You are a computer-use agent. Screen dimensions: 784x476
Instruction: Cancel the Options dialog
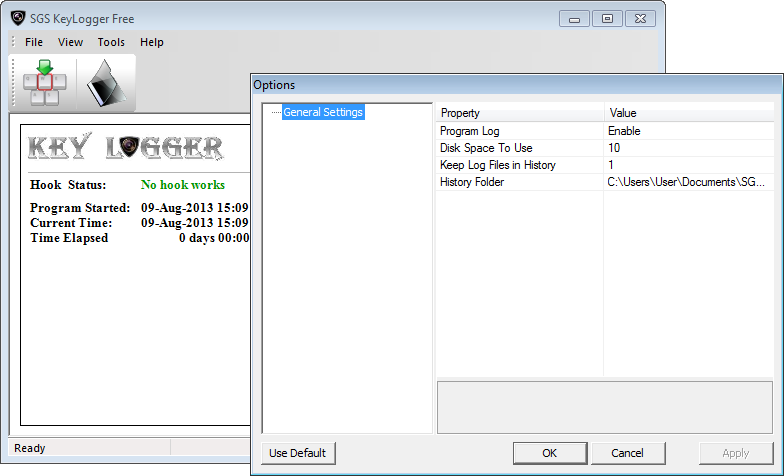tap(628, 453)
